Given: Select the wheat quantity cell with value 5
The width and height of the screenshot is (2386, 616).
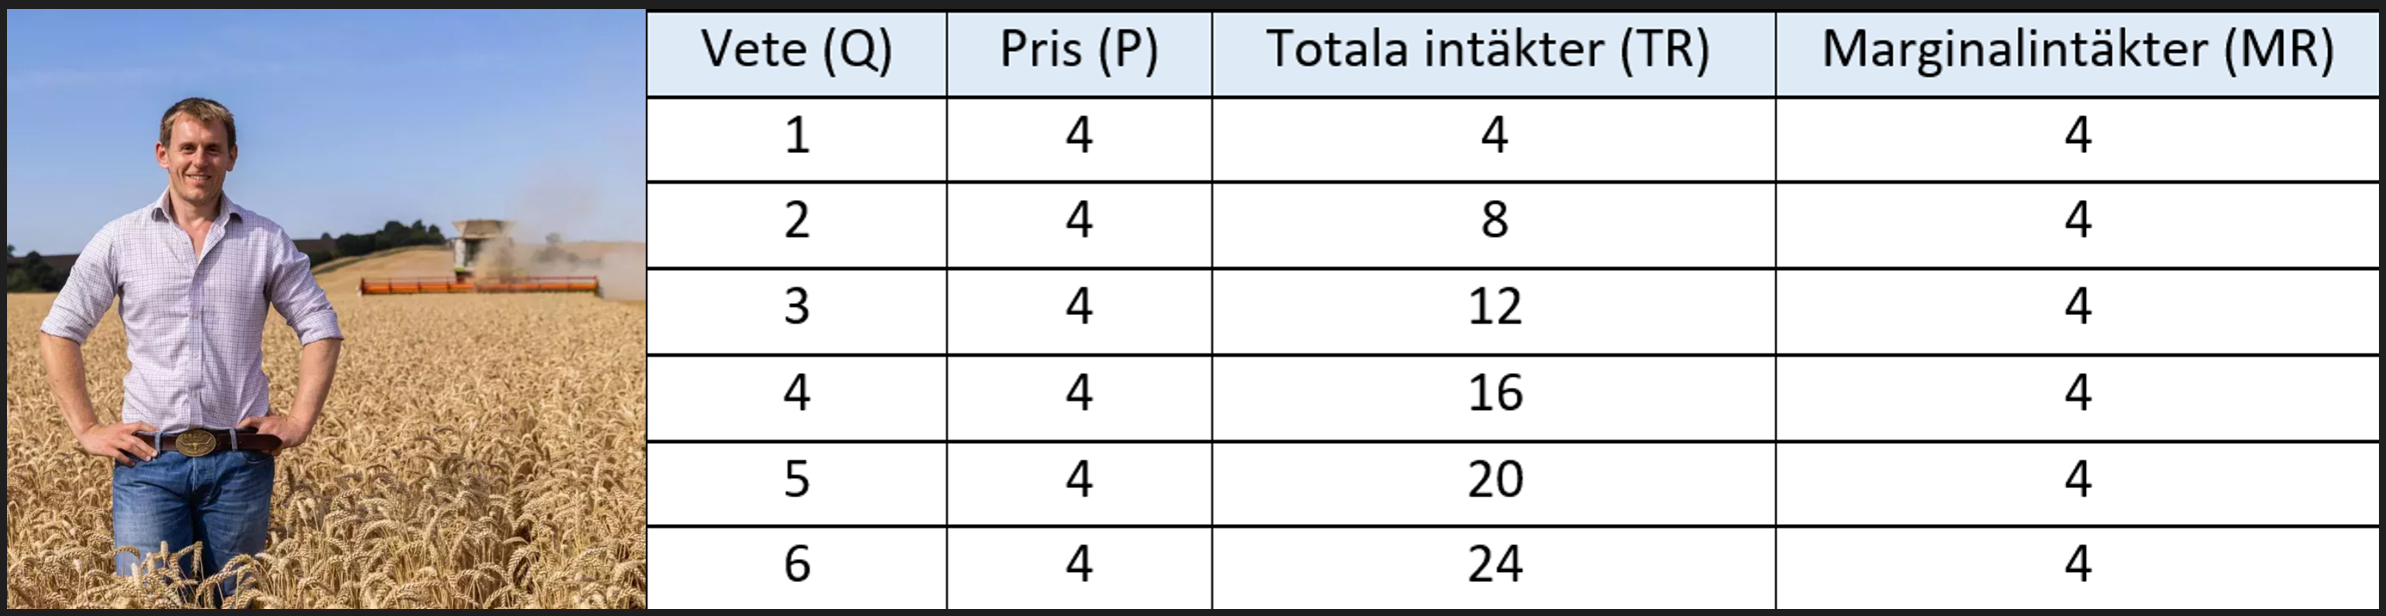Looking at the screenshot, I should [796, 480].
